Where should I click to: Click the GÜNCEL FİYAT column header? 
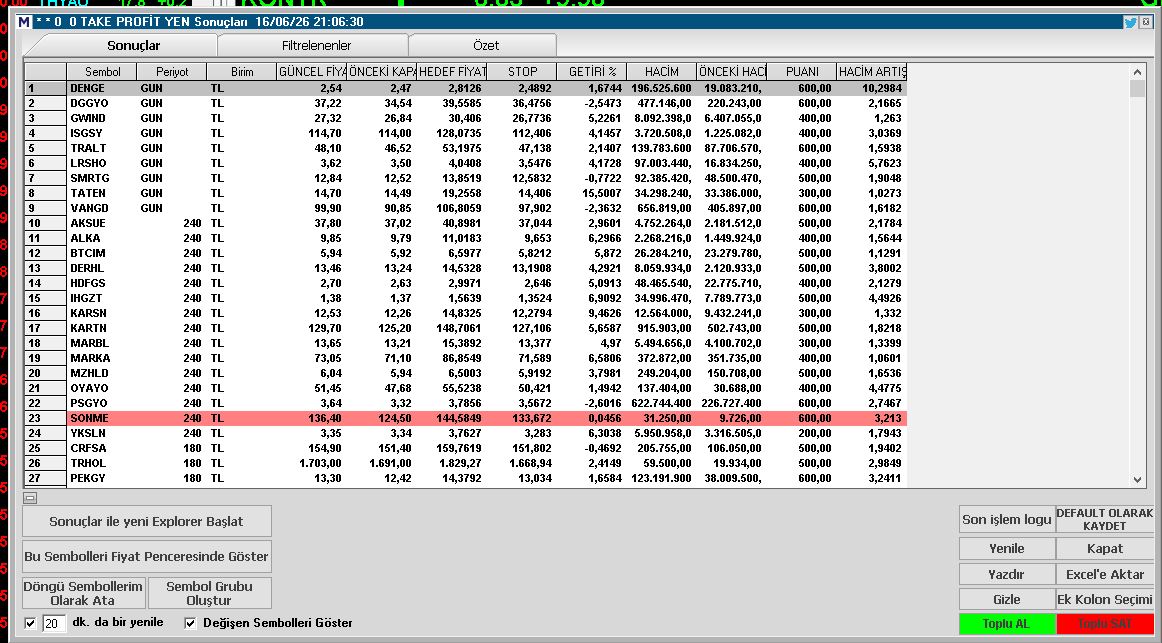coord(312,72)
